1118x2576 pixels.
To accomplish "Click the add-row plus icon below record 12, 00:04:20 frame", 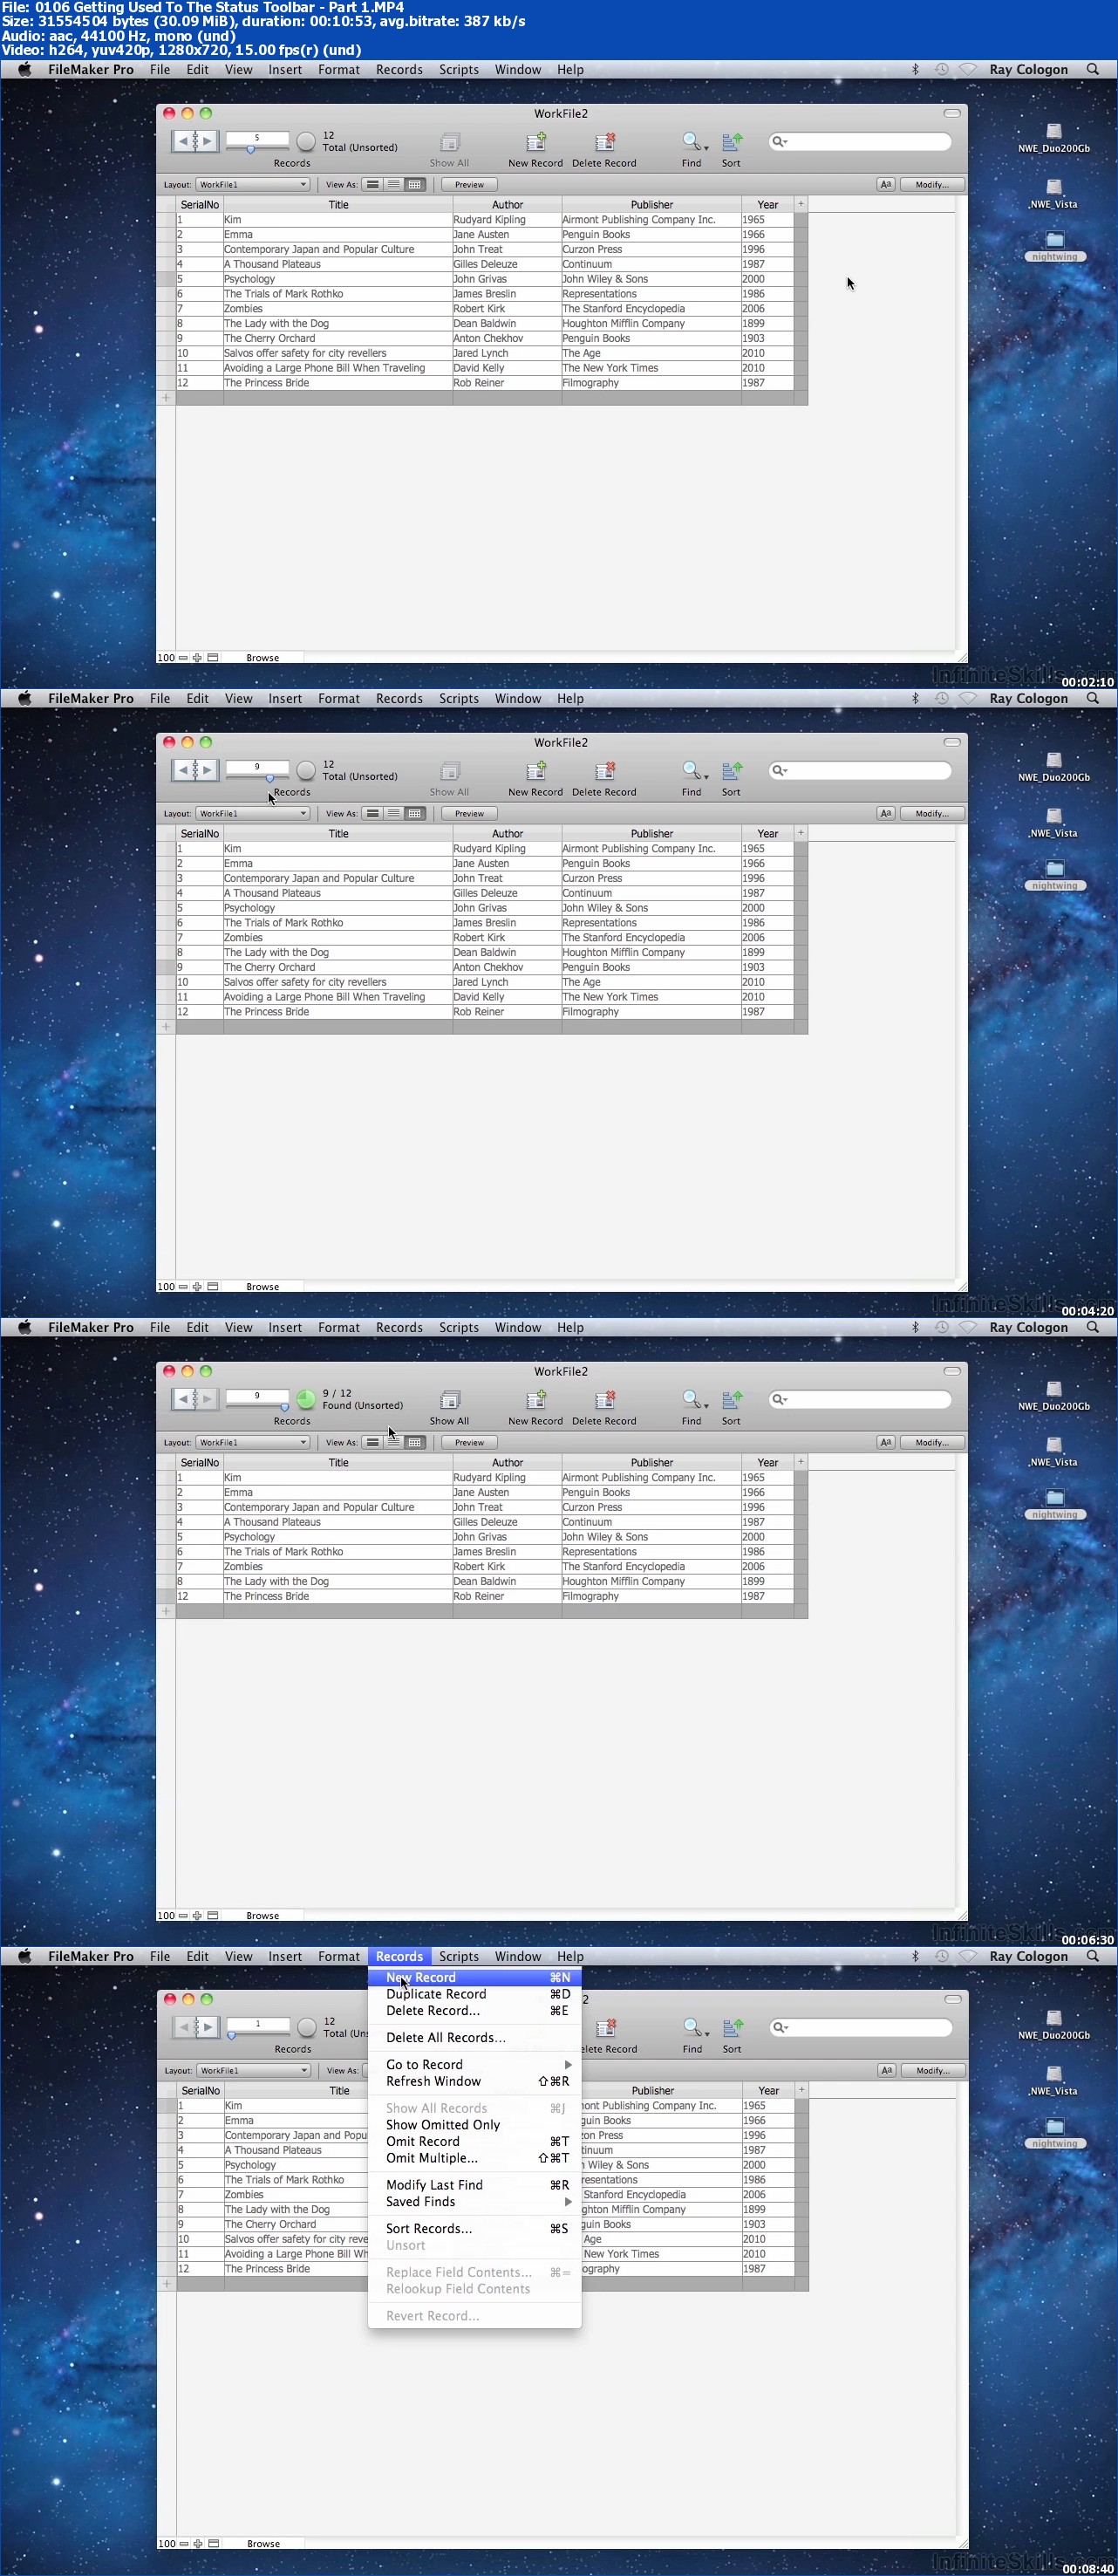I will pos(166,1027).
